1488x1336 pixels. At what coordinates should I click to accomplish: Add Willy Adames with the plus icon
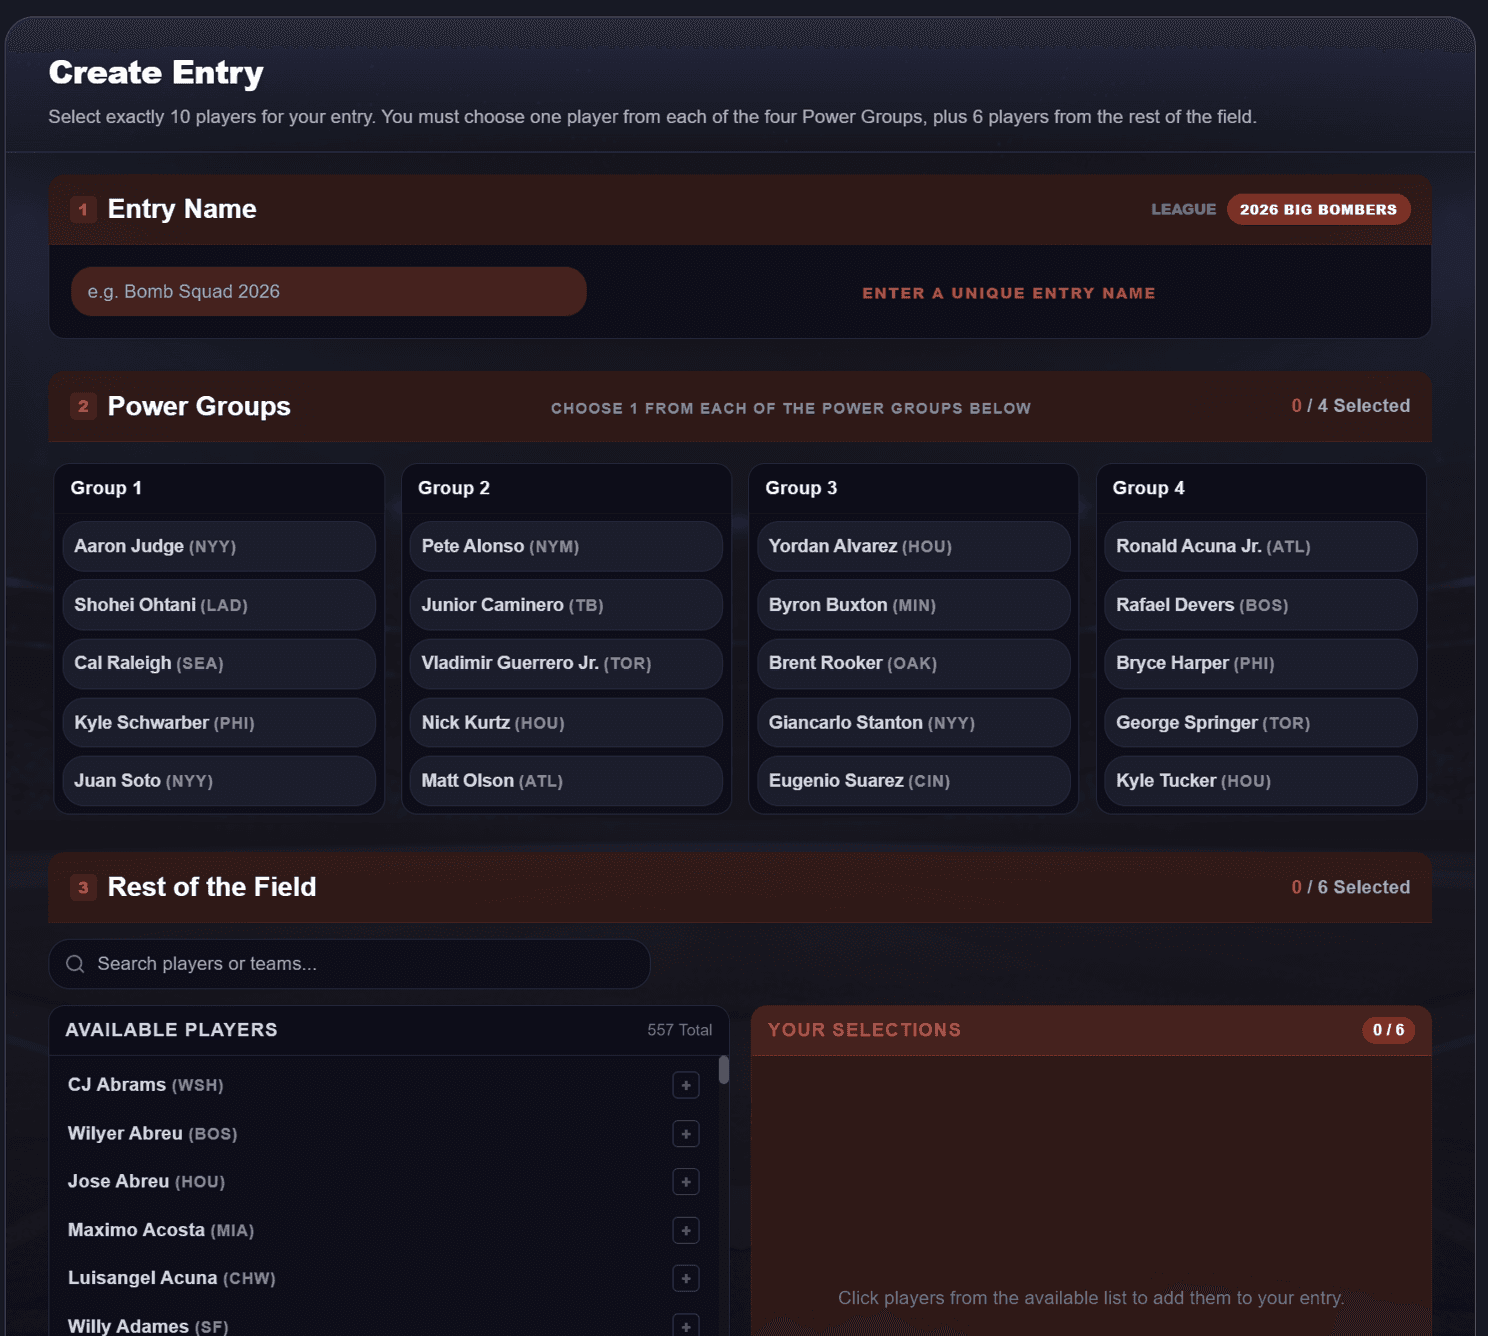point(686,1325)
